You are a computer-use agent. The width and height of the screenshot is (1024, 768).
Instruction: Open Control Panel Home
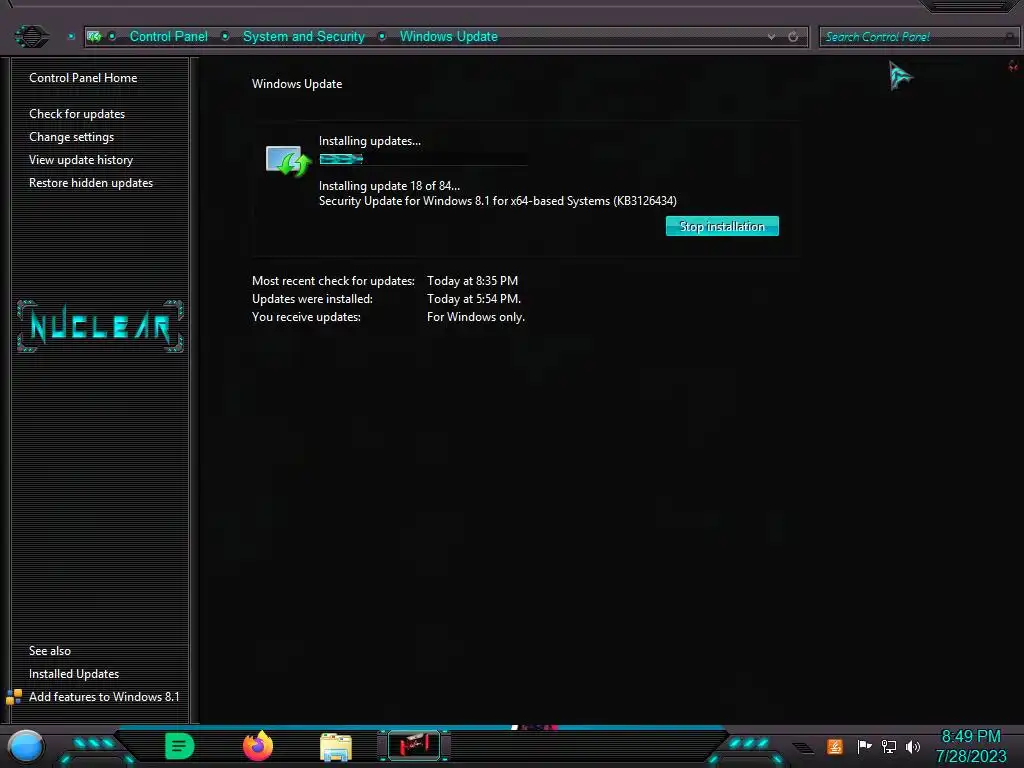[83, 78]
